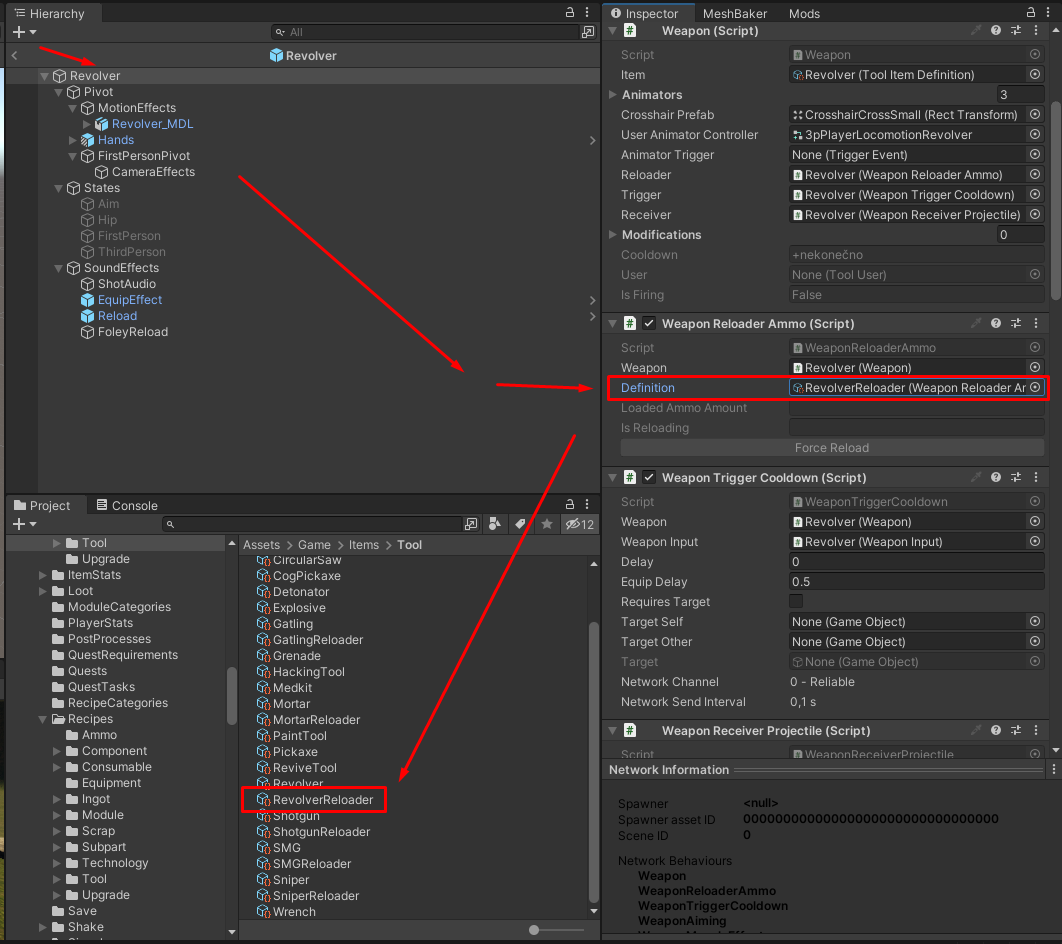Open Weapon script preset settings
Screen dimensions: 1062x944
coord(1016,30)
